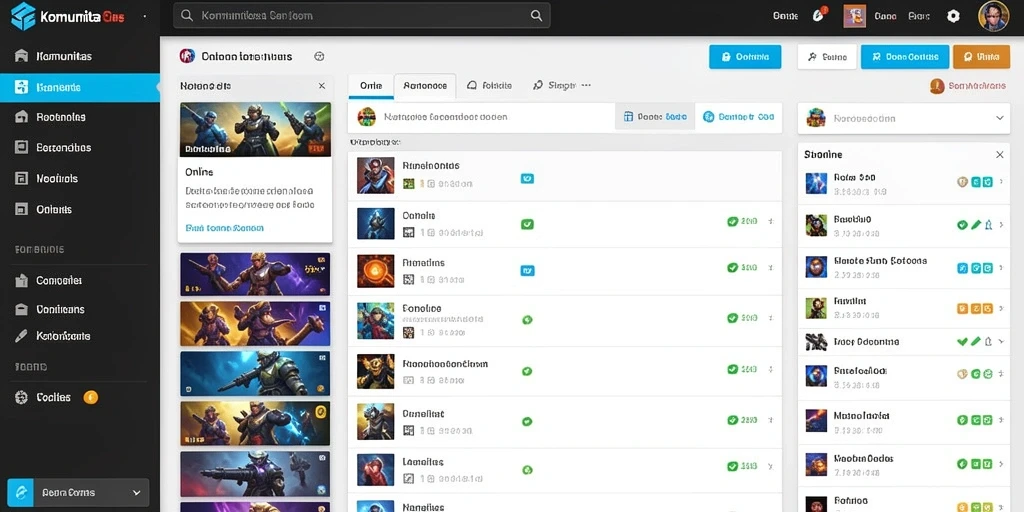The height and width of the screenshot is (512, 1024).
Task: Open the round user profile avatar
Action: pyautogui.click(x=993, y=16)
